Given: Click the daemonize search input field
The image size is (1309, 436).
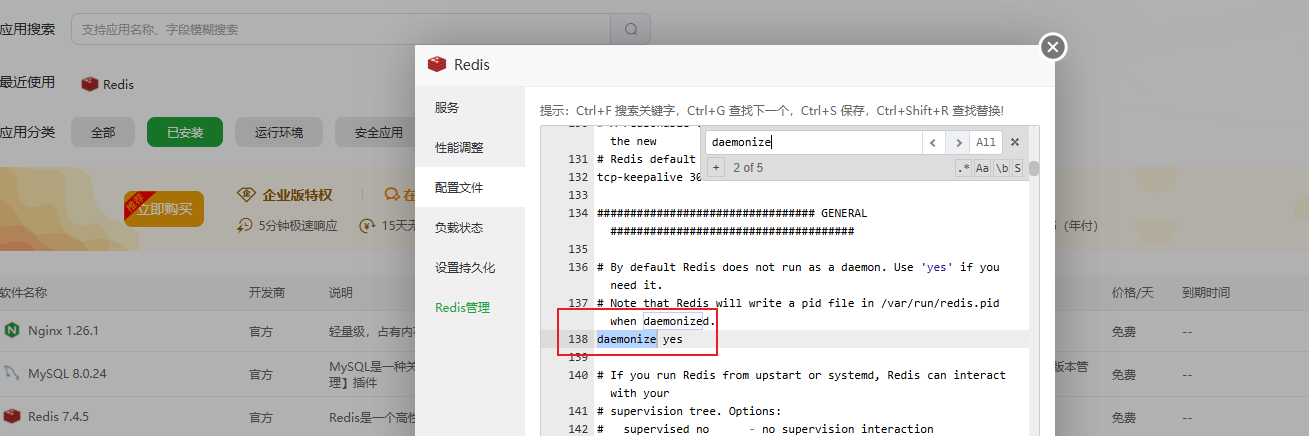Looking at the screenshot, I should tap(813, 142).
